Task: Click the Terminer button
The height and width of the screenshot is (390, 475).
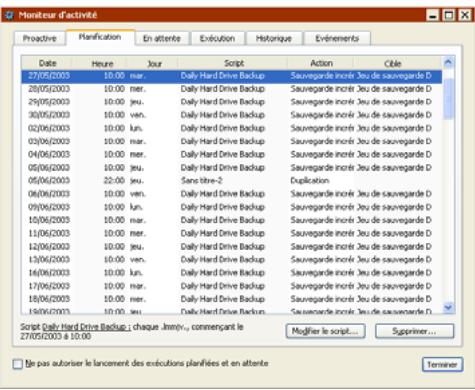Action: point(442,364)
